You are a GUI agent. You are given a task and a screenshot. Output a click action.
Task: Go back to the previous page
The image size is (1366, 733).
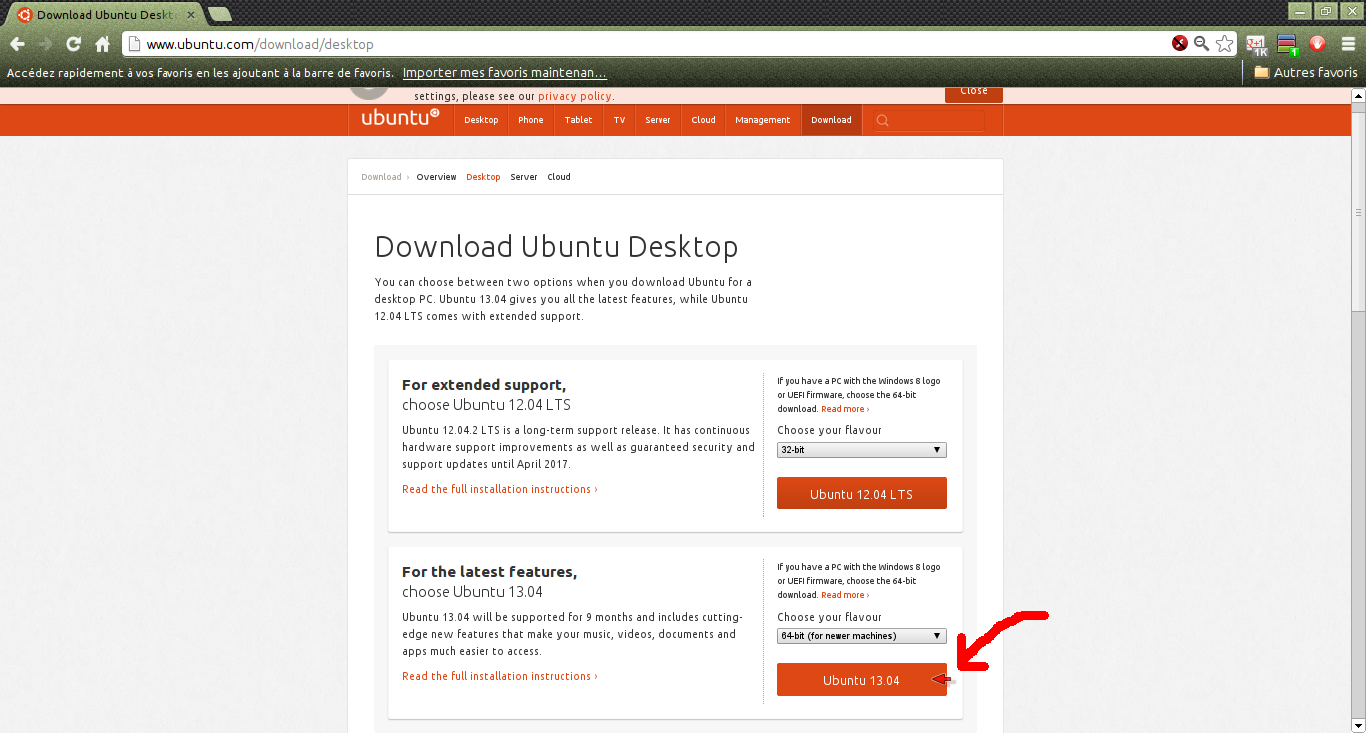point(17,44)
